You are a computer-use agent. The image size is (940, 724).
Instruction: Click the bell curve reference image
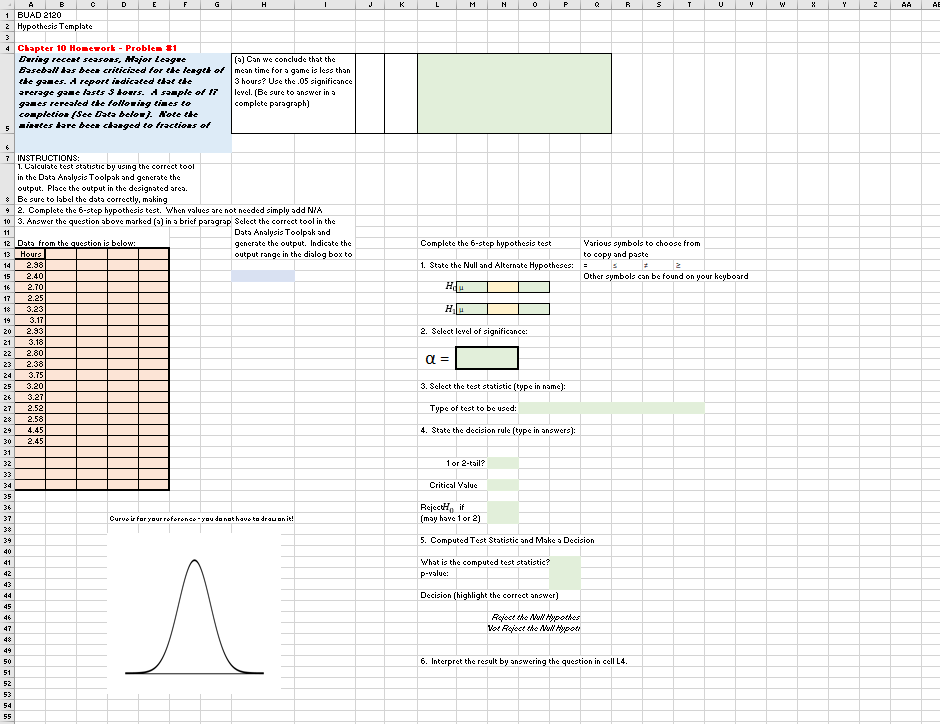pyautogui.click(x=194, y=608)
